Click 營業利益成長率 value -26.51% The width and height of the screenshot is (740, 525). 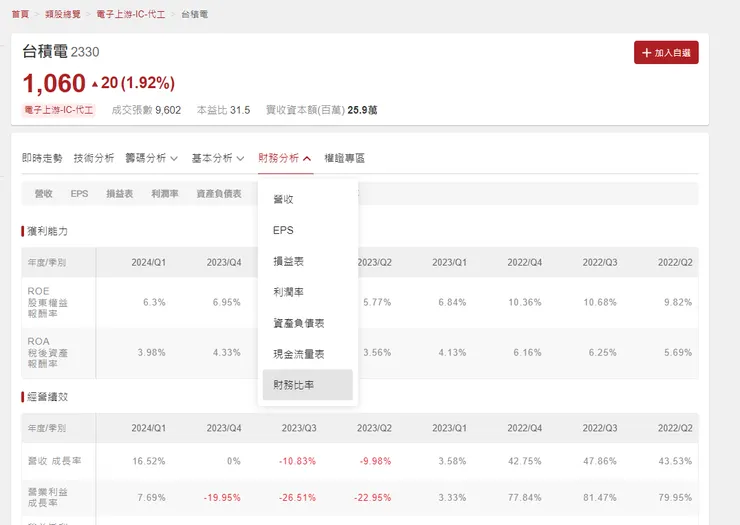pos(297,498)
